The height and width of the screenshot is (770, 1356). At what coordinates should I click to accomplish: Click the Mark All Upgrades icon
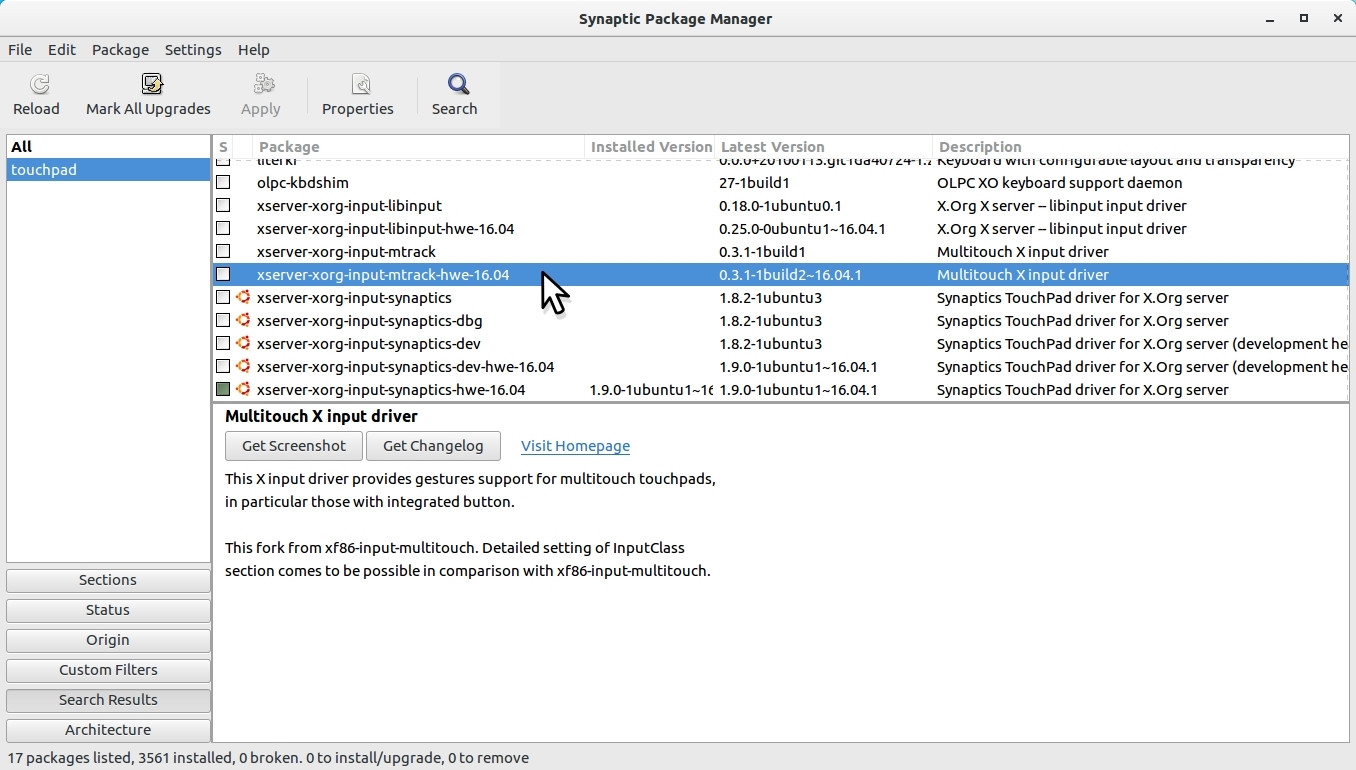[151, 85]
